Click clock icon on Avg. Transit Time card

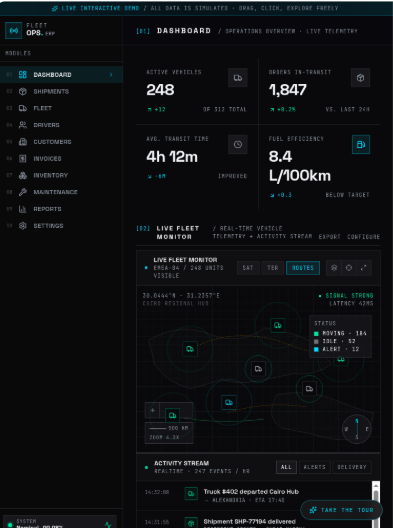click(x=238, y=144)
